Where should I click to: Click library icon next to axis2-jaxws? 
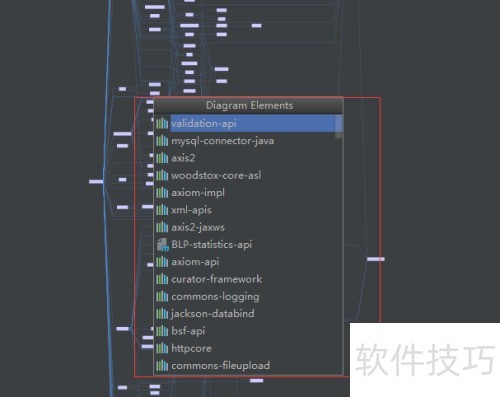point(162,227)
